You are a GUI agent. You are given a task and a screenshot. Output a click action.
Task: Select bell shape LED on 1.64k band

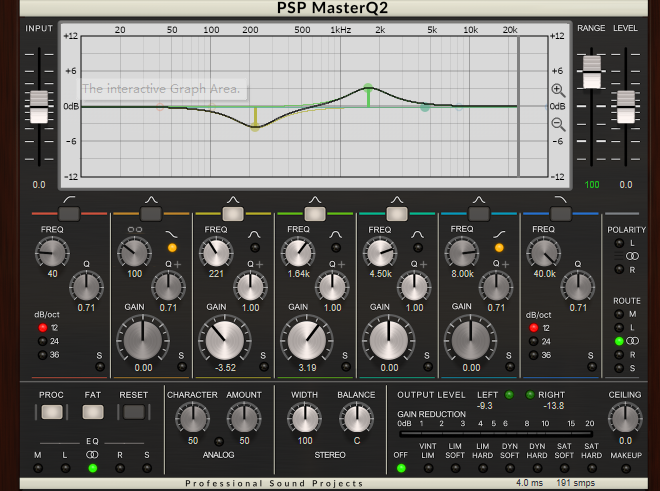tap(335, 248)
